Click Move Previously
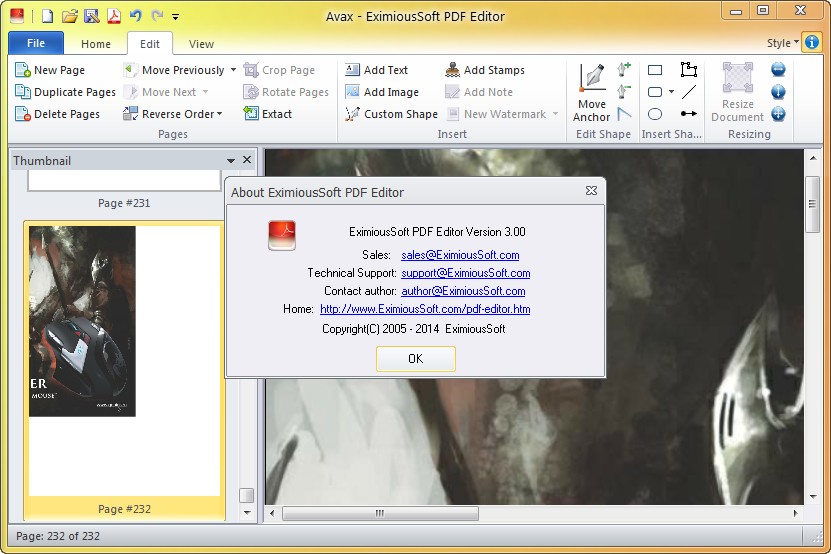Screen dimensions: 831x554 174,70
